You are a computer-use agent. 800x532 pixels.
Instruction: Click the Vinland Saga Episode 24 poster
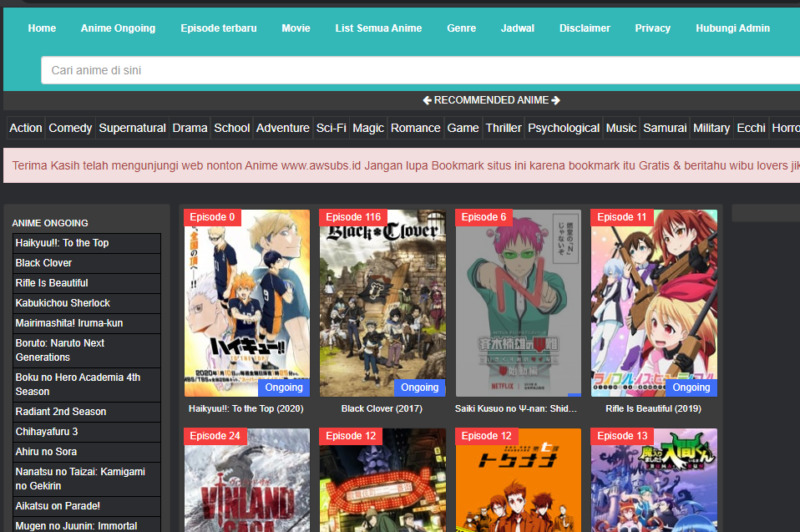coord(247,480)
